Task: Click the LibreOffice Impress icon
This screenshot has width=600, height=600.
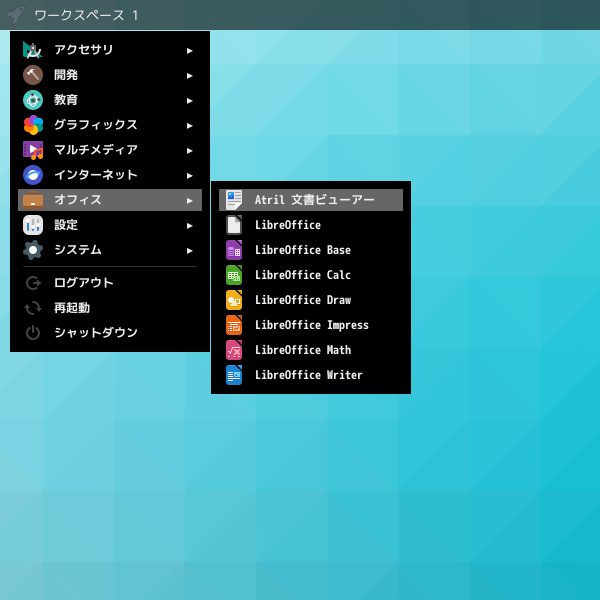Action: [x=234, y=325]
